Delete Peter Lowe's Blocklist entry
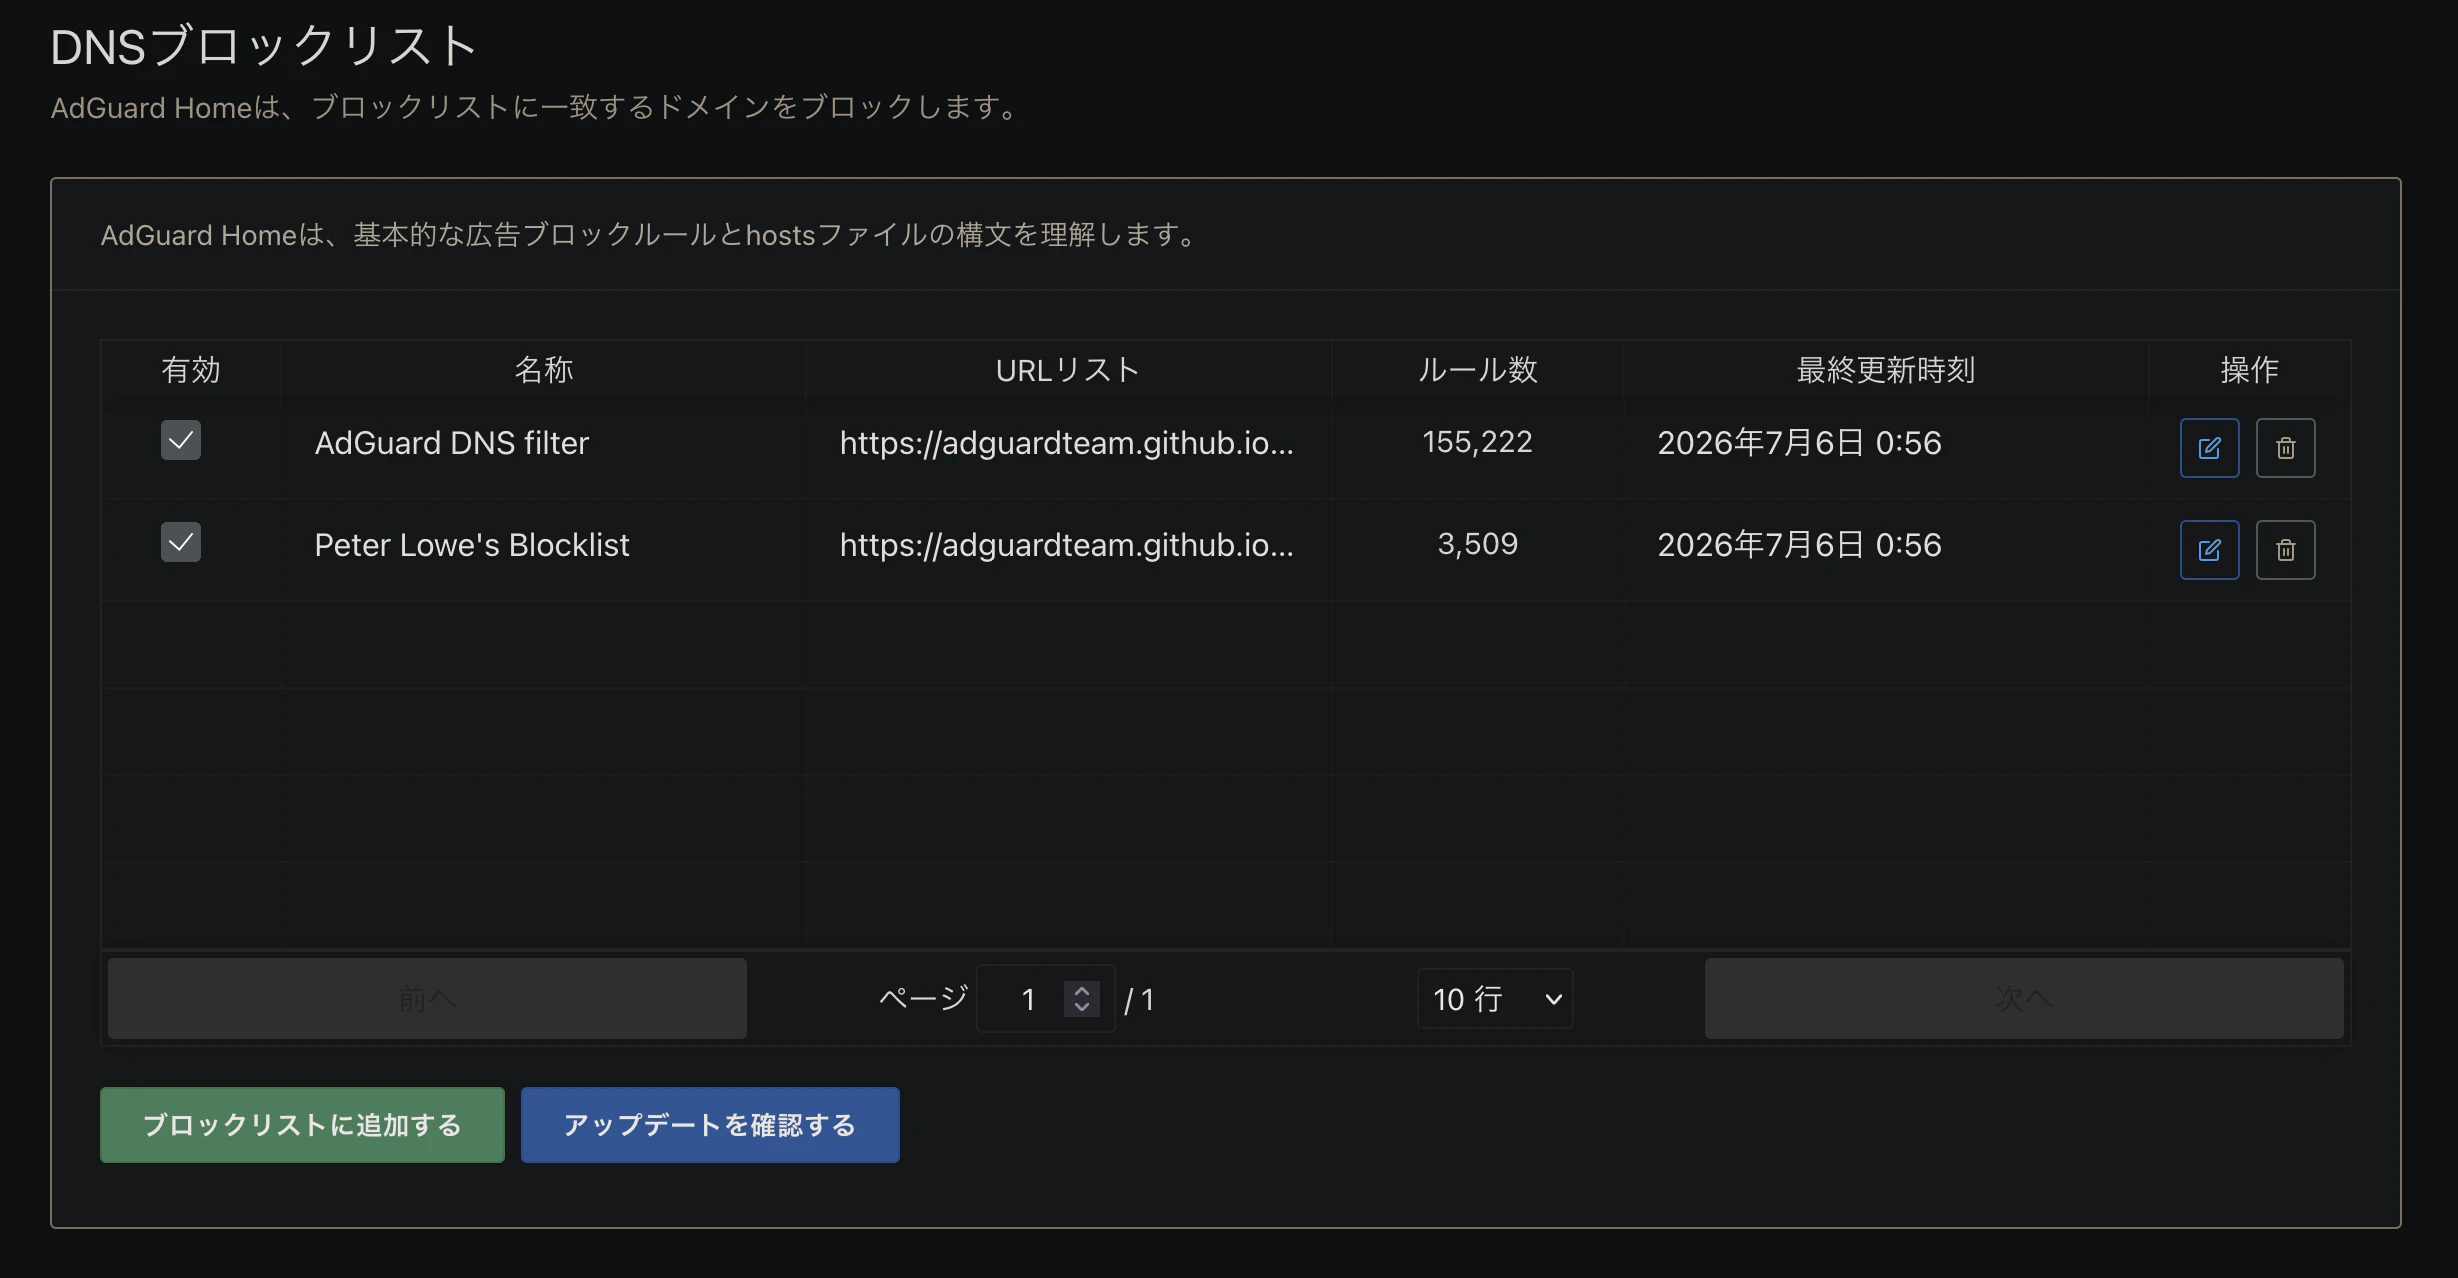Image resolution: width=2458 pixels, height=1278 pixels. pyautogui.click(x=2285, y=550)
